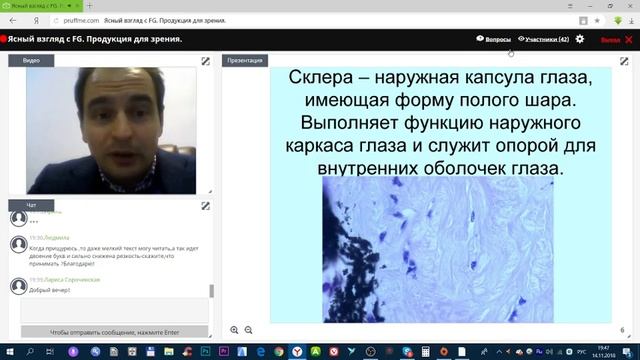The image size is (640, 360).
Task: Click the sclera microscope image on slide
Action: pyautogui.click(x=438, y=249)
